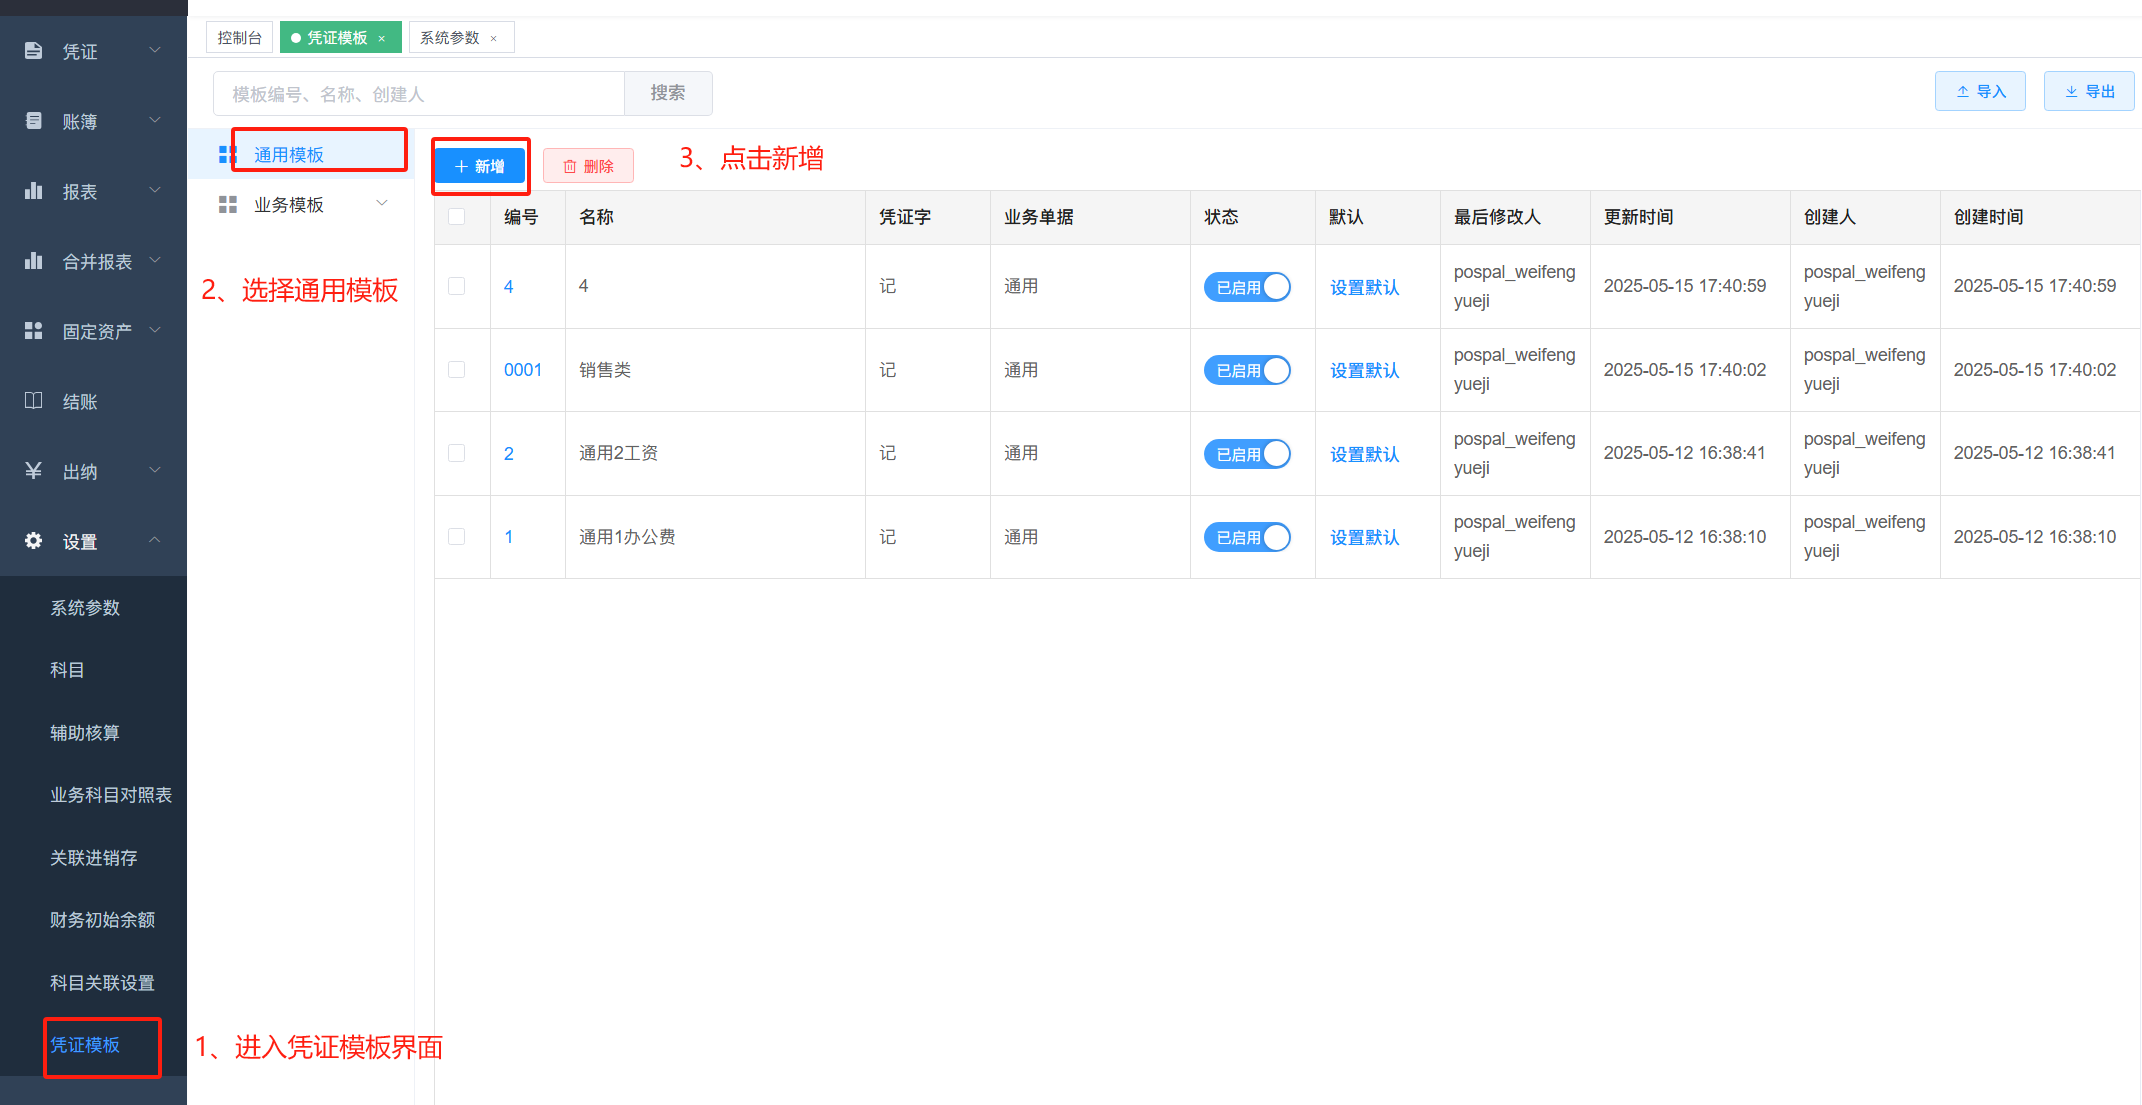Collapse the 设置 menu chevron
2142x1105 pixels.
[155, 539]
